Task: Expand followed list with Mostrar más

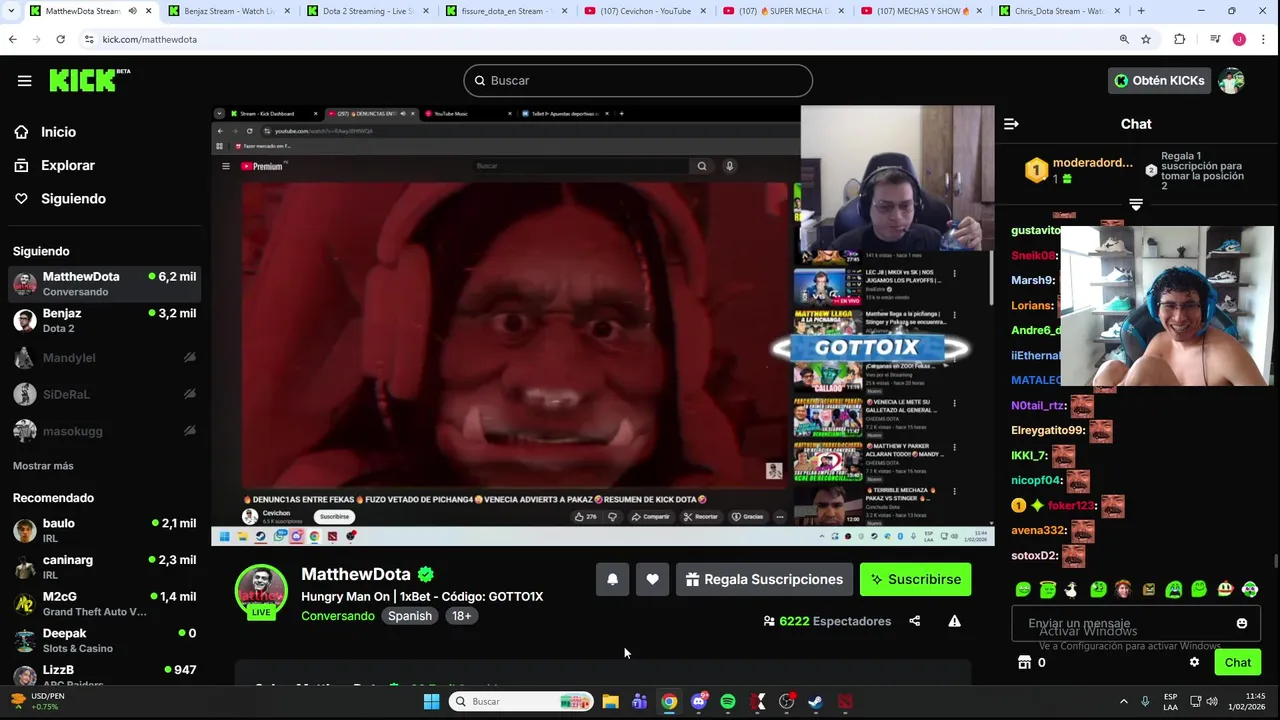Action: click(x=43, y=466)
